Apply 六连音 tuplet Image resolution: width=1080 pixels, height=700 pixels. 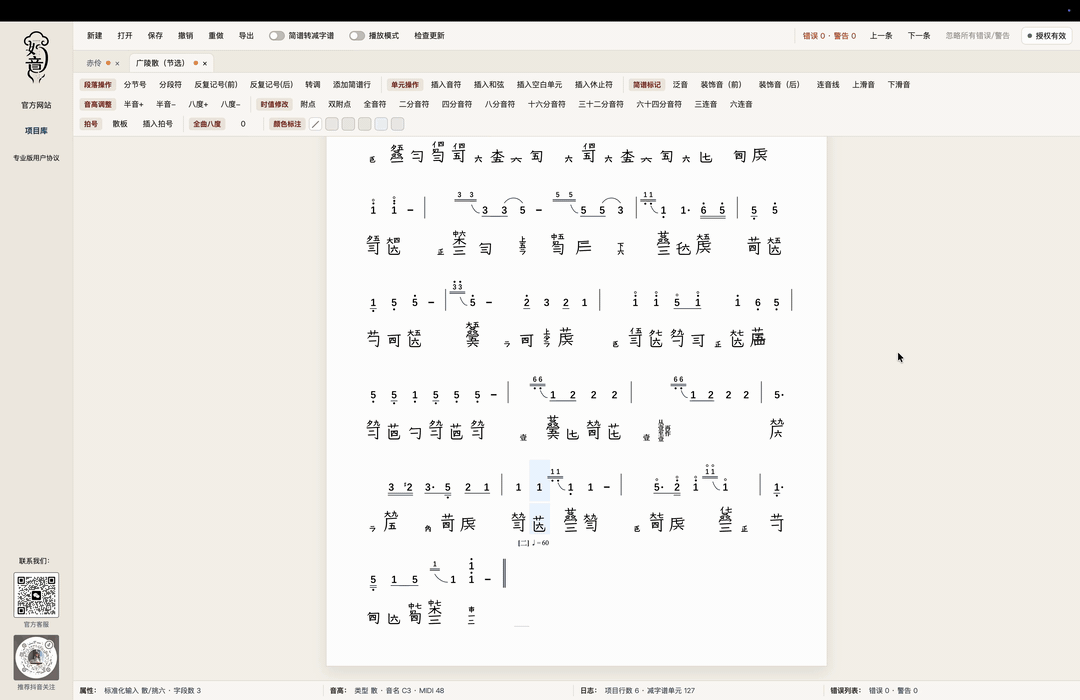(x=741, y=105)
